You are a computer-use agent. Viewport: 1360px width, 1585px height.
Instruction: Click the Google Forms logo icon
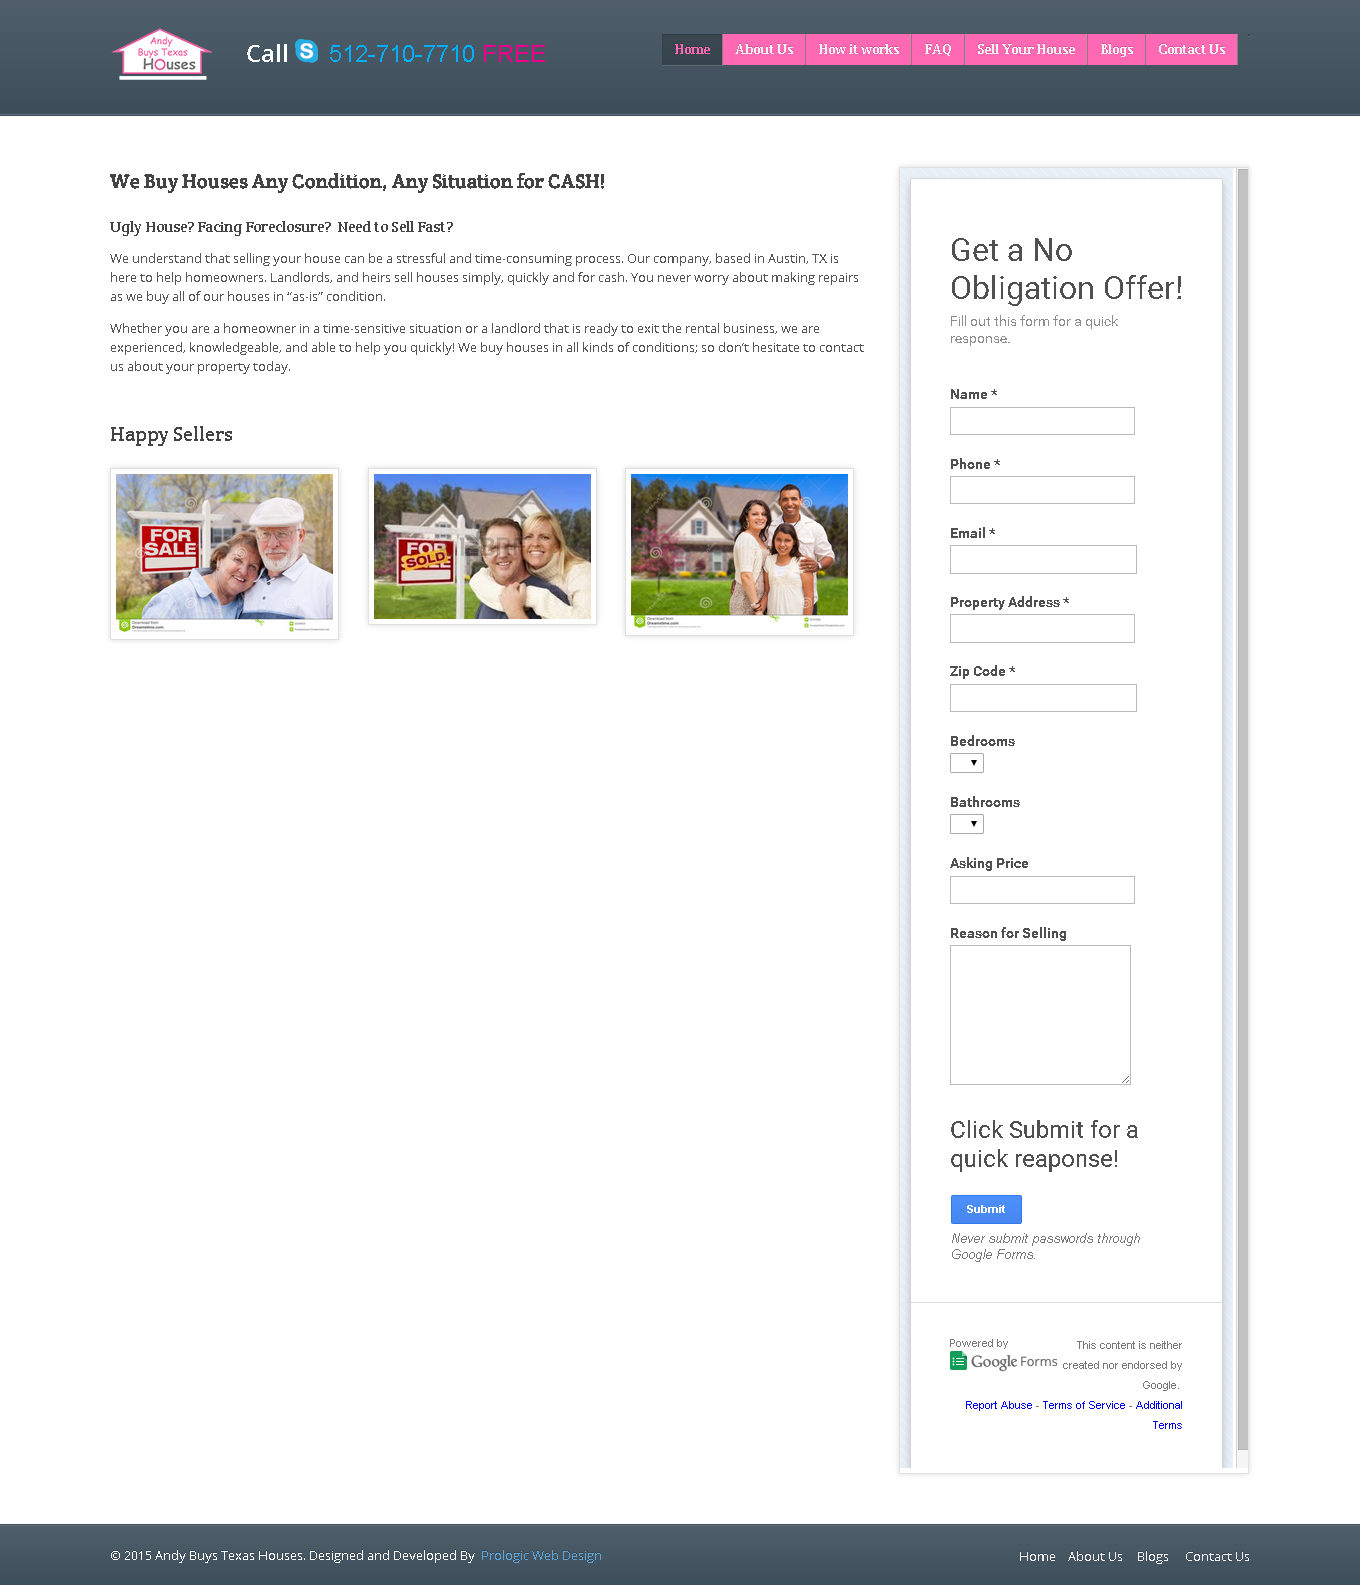coord(958,1361)
